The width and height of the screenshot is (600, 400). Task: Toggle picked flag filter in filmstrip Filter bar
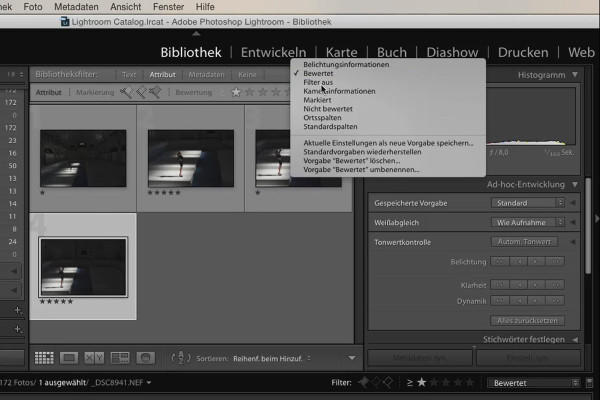pos(363,382)
